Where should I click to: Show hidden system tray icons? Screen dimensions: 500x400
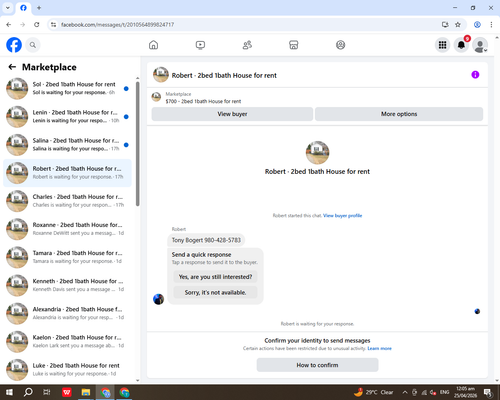(x=405, y=392)
